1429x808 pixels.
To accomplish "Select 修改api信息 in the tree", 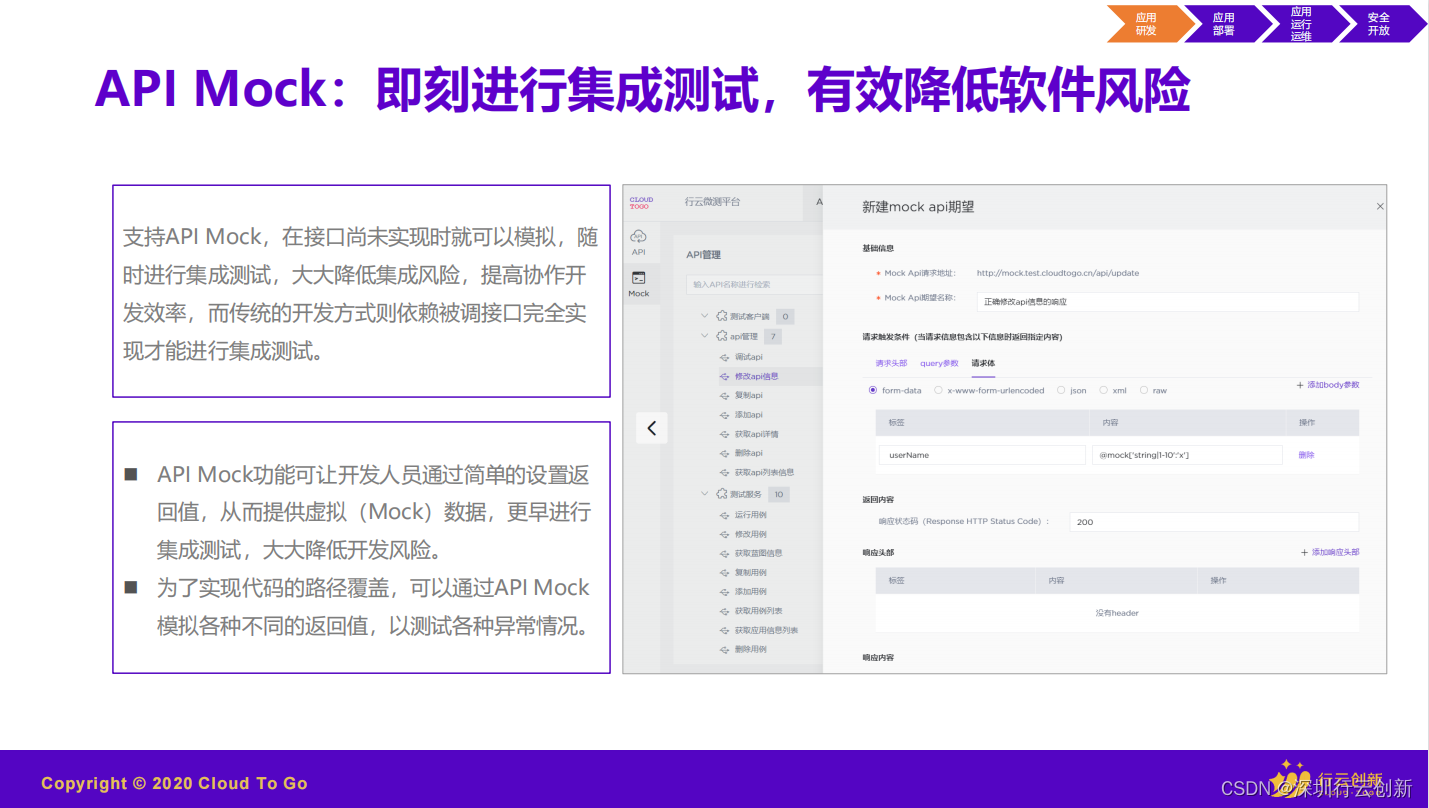I will 756,376.
